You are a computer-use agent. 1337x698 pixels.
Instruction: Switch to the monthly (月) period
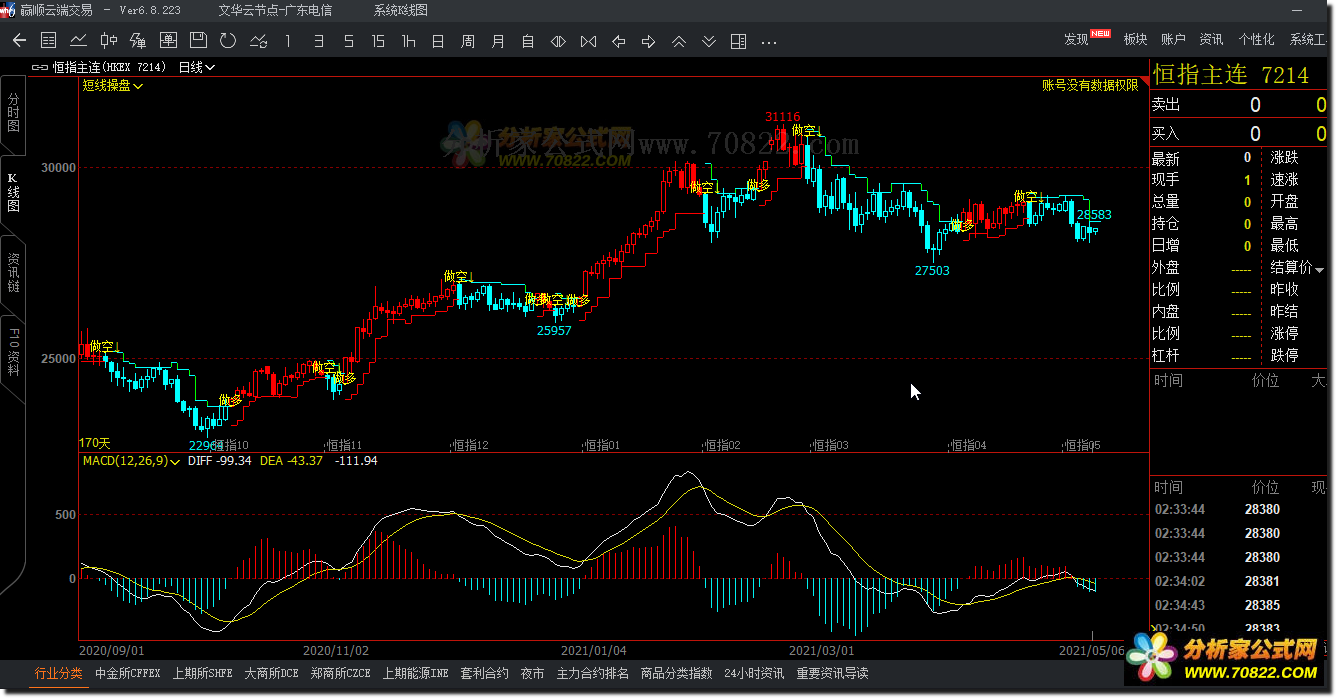[498, 41]
